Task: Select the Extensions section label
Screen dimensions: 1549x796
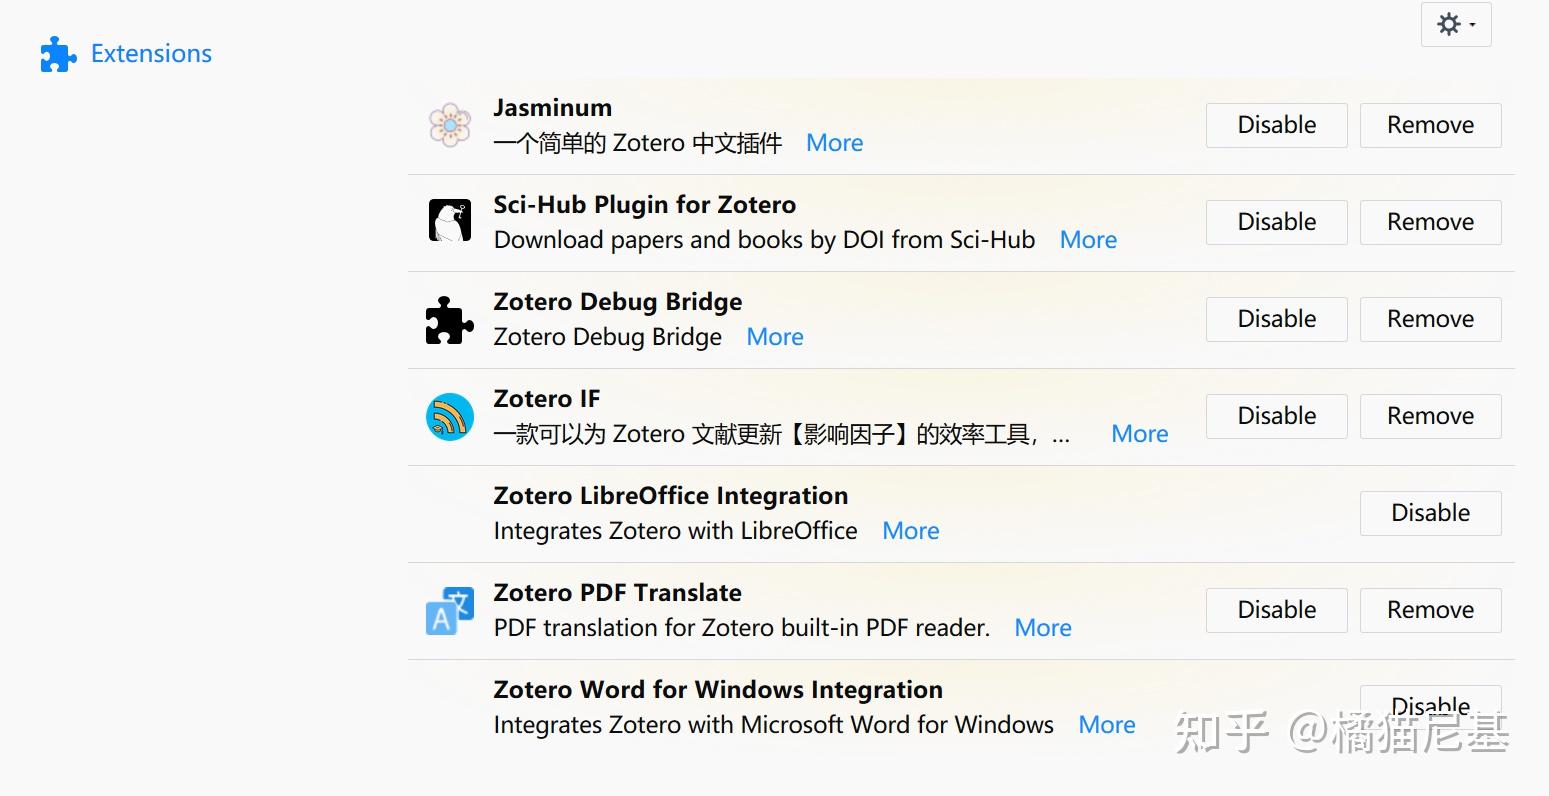Action: 151,53
